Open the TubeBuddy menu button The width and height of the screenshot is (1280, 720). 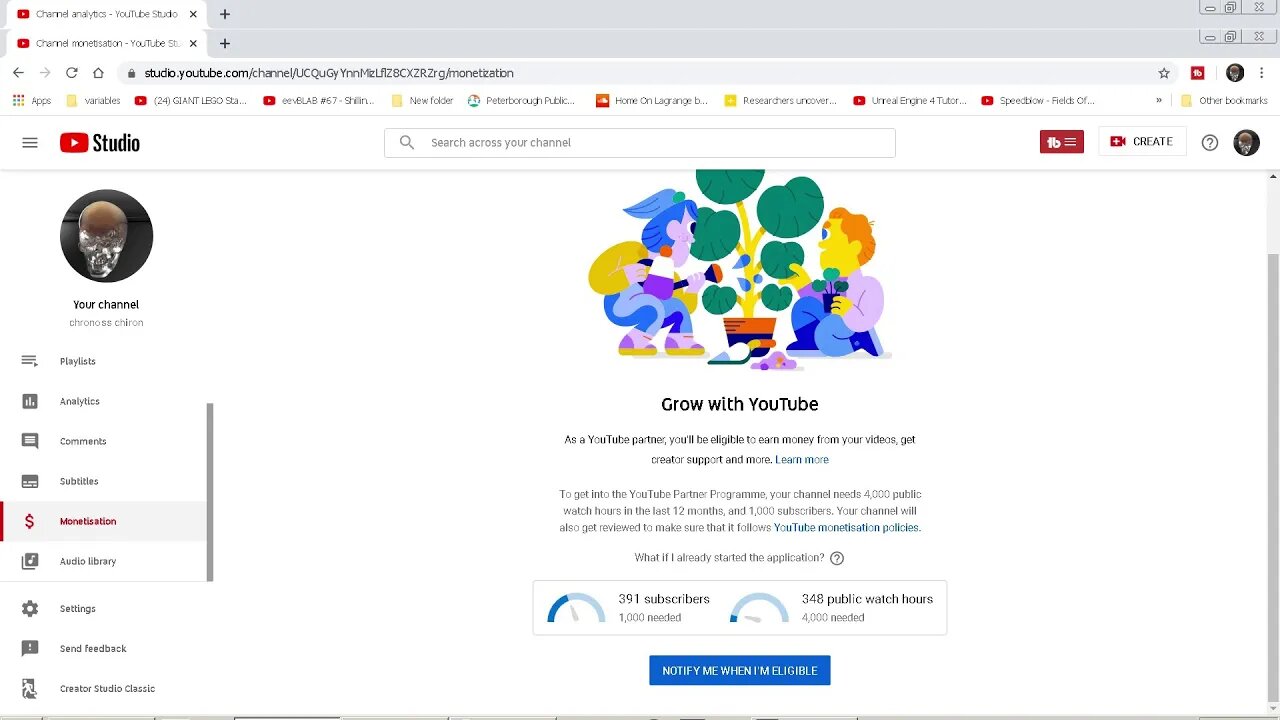click(x=1061, y=142)
